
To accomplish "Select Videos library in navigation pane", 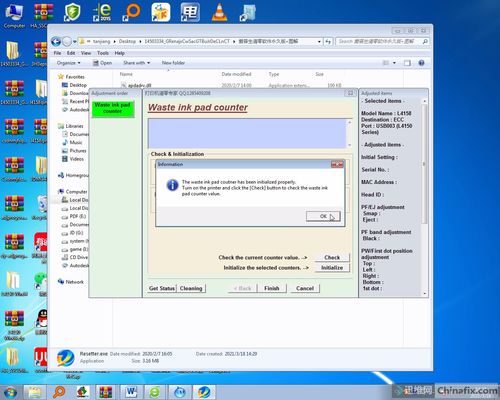I will pyautogui.click(x=76, y=159).
